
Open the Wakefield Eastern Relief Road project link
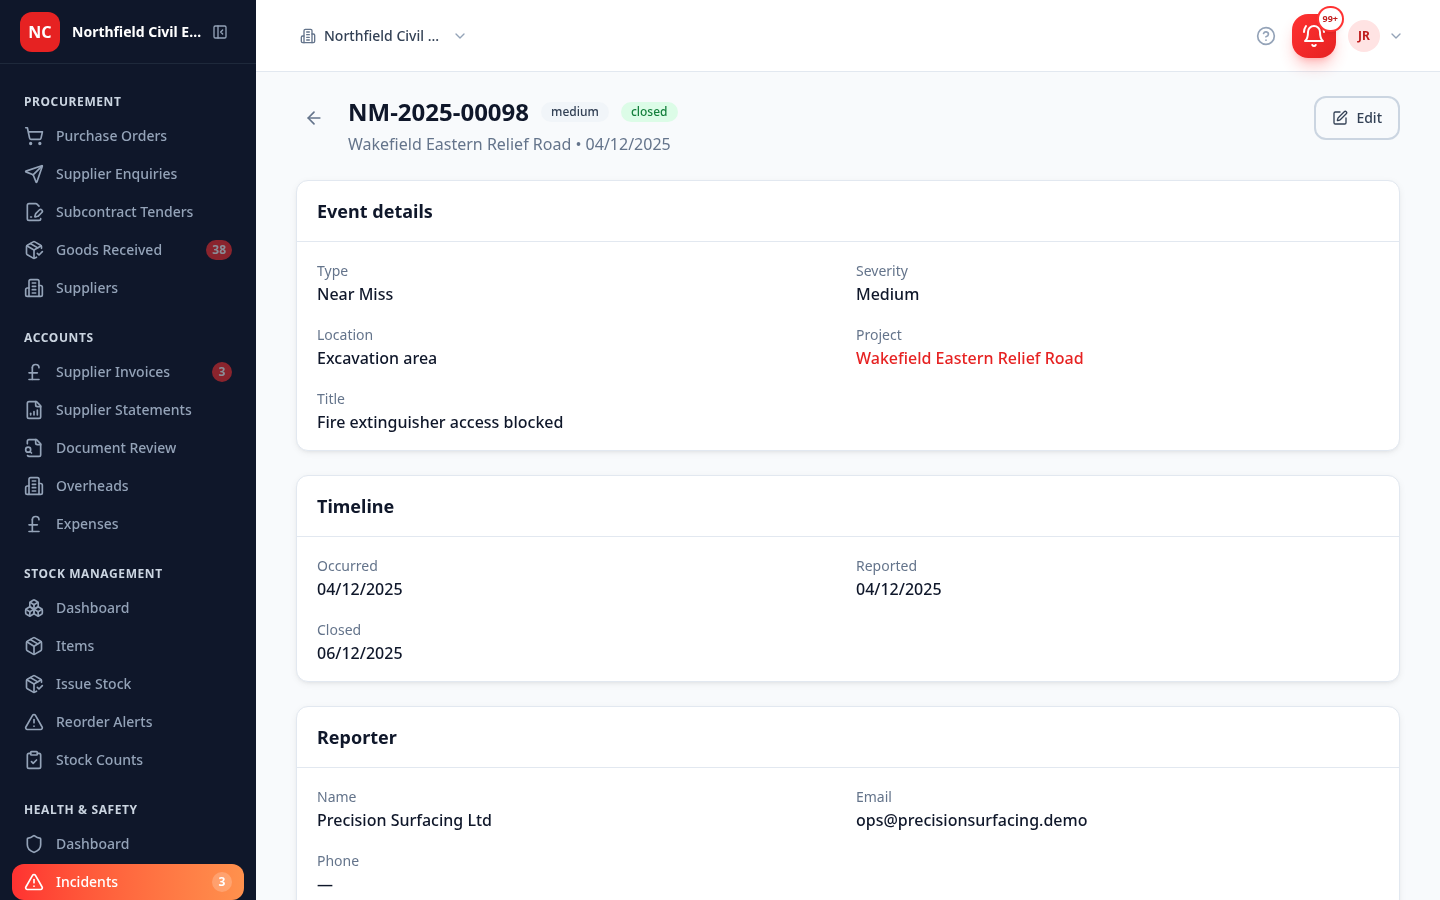[969, 358]
